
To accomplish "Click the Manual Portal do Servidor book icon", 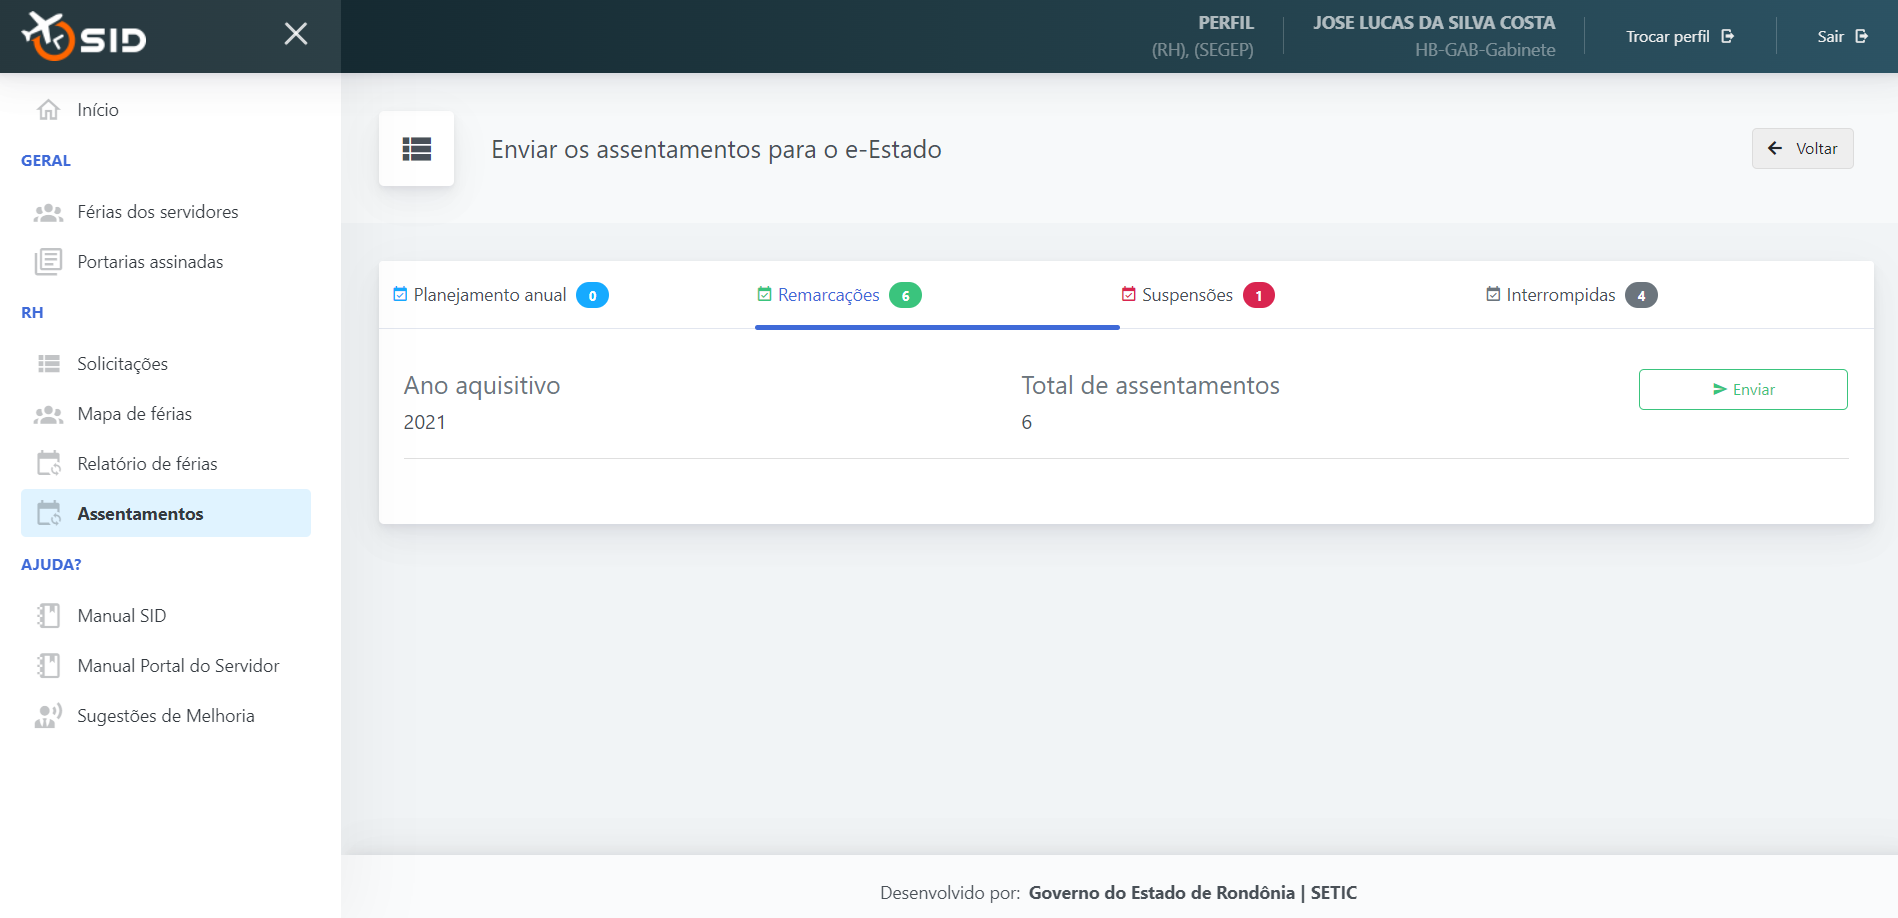I will [48, 666].
